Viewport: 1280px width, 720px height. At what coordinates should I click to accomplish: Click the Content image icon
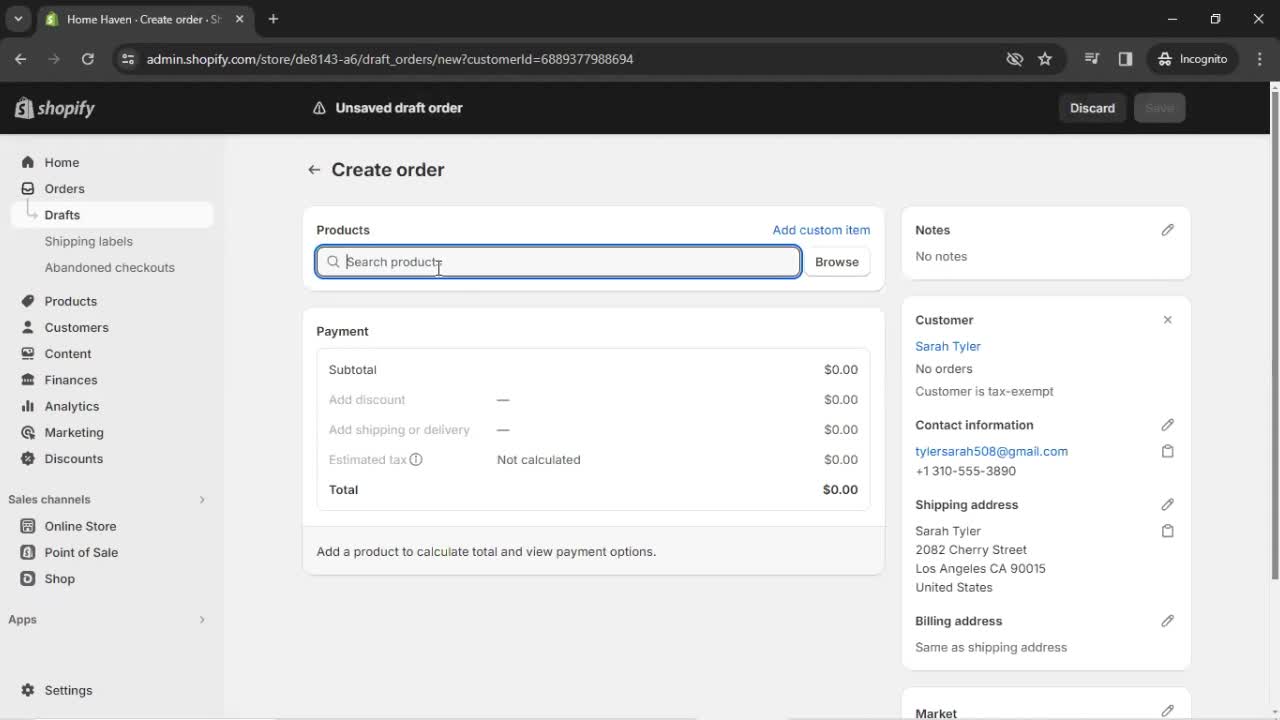coord(27,353)
